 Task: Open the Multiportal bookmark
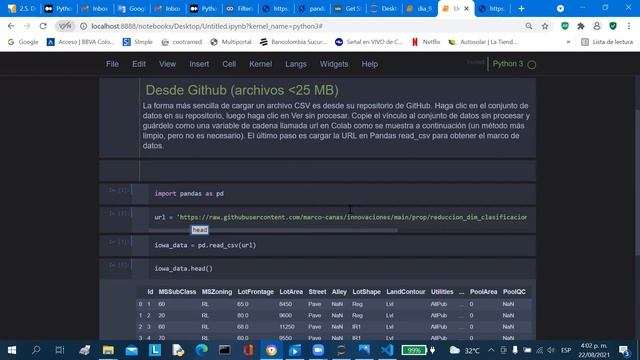(231, 42)
